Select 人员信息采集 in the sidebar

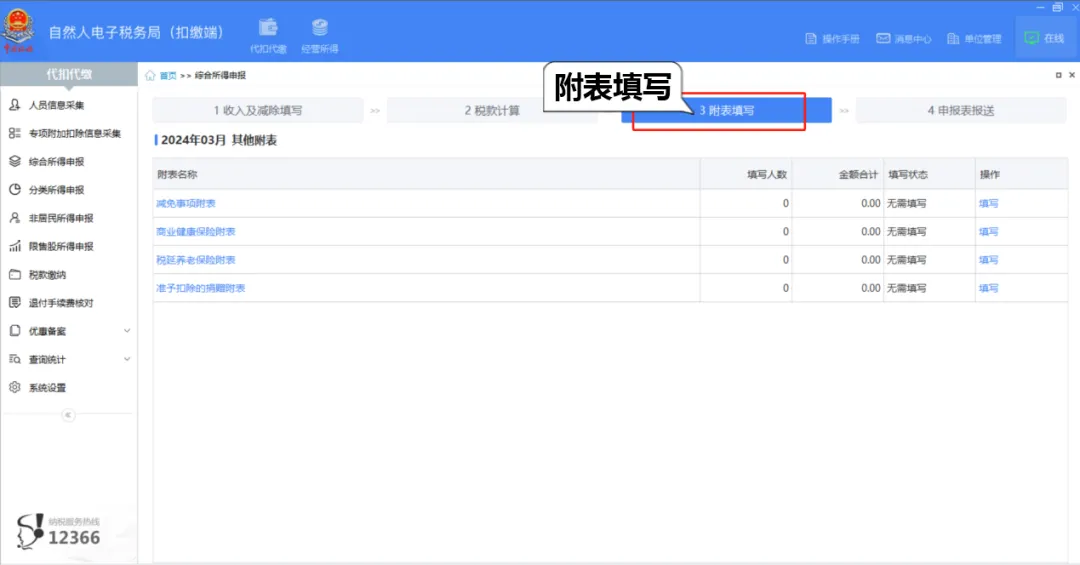point(56,105)
